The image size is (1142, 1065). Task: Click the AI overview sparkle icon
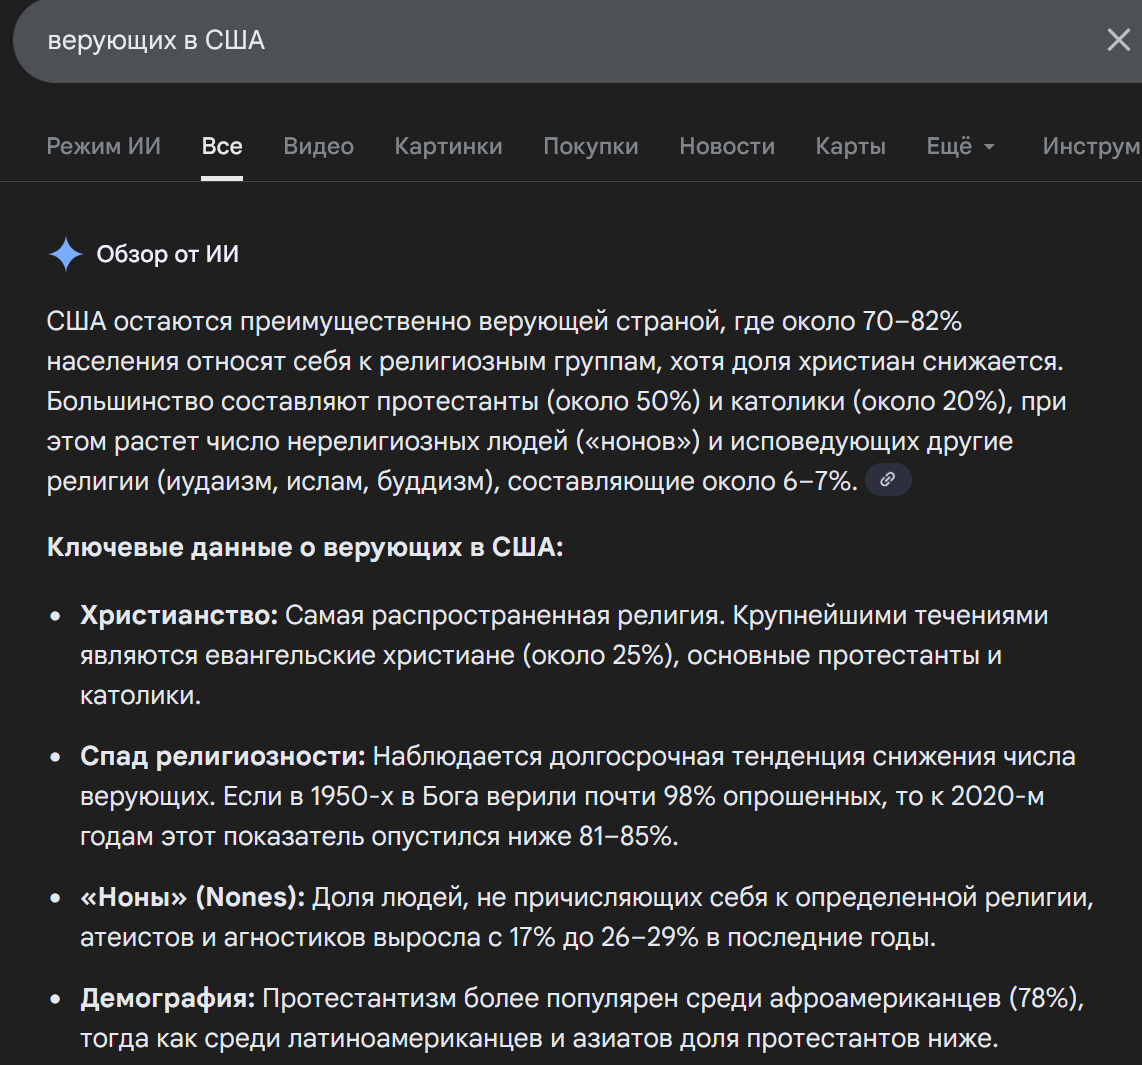66,255
